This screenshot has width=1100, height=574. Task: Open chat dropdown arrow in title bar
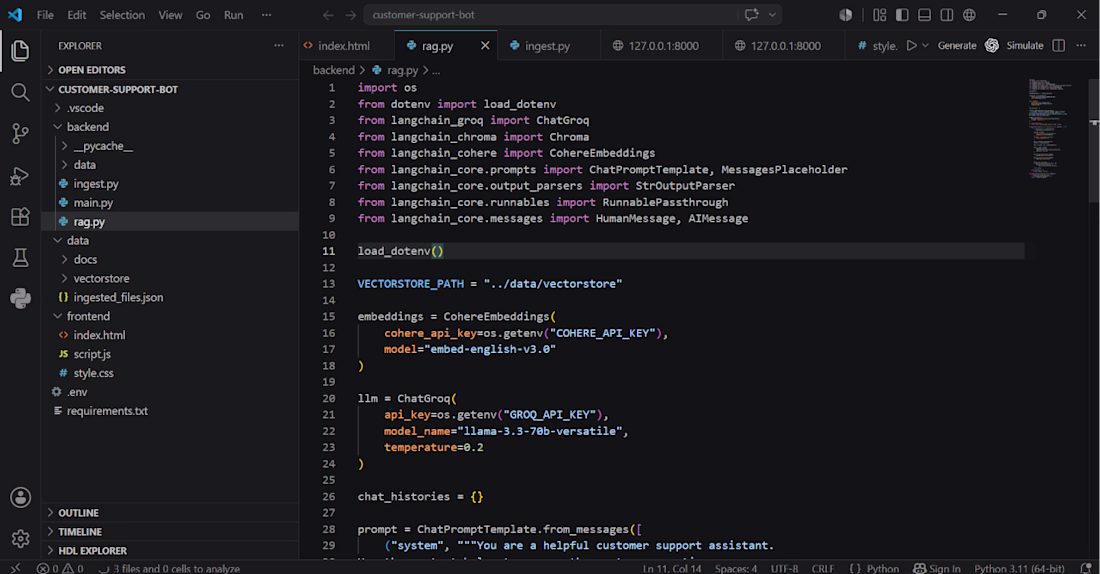click(x=772, y=15)
